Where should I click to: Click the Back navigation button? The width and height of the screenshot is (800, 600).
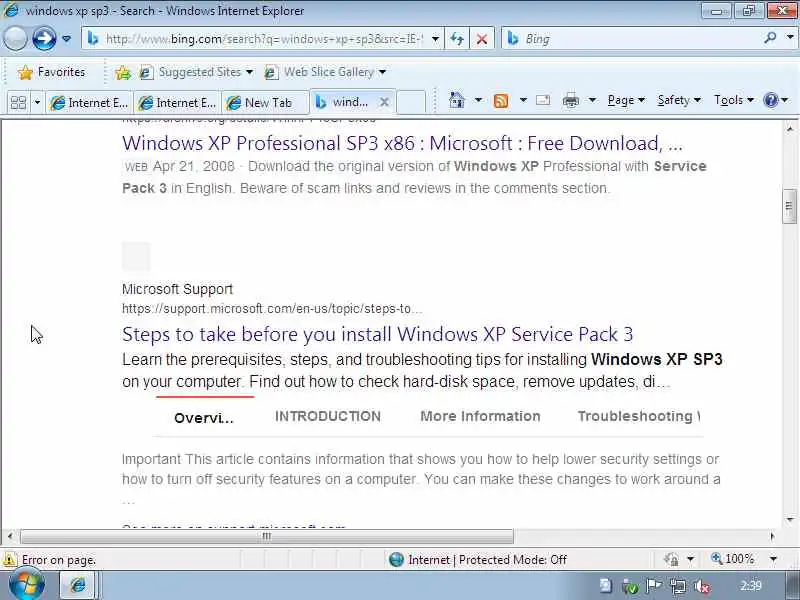pos(15,38)
